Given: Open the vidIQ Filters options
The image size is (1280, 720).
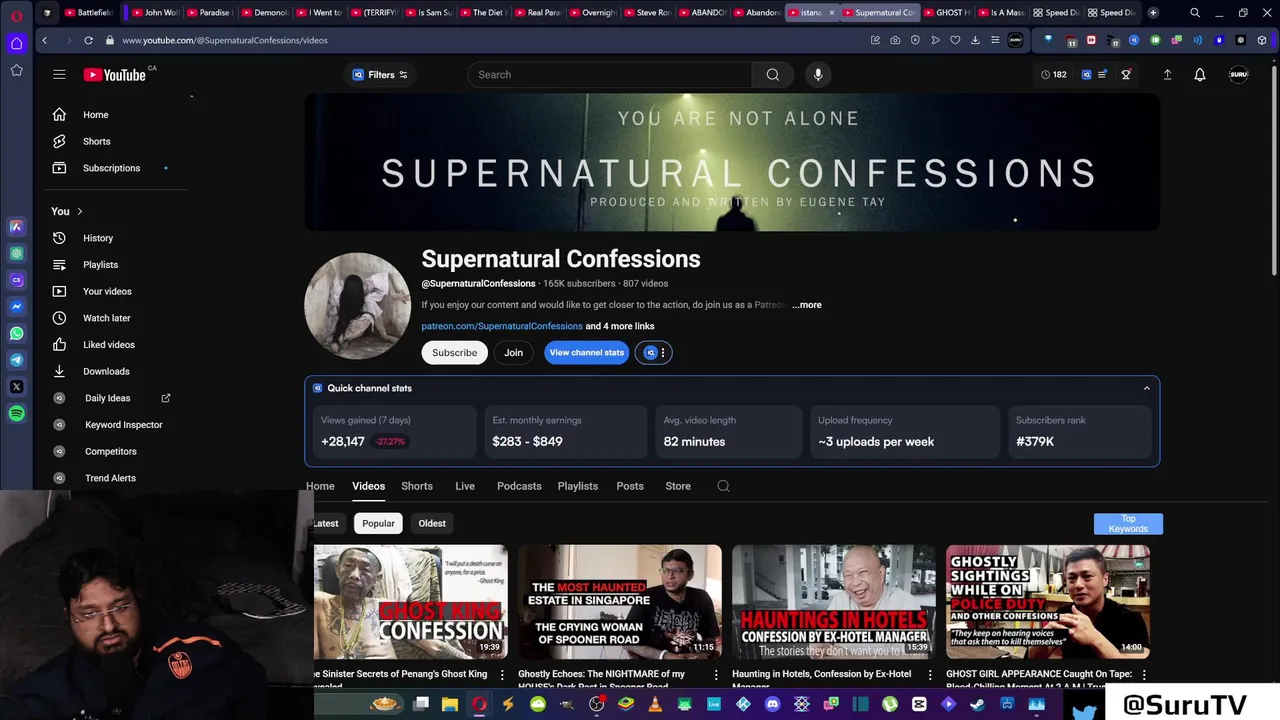Looking at the screenshot, I should tap(380, 74).
